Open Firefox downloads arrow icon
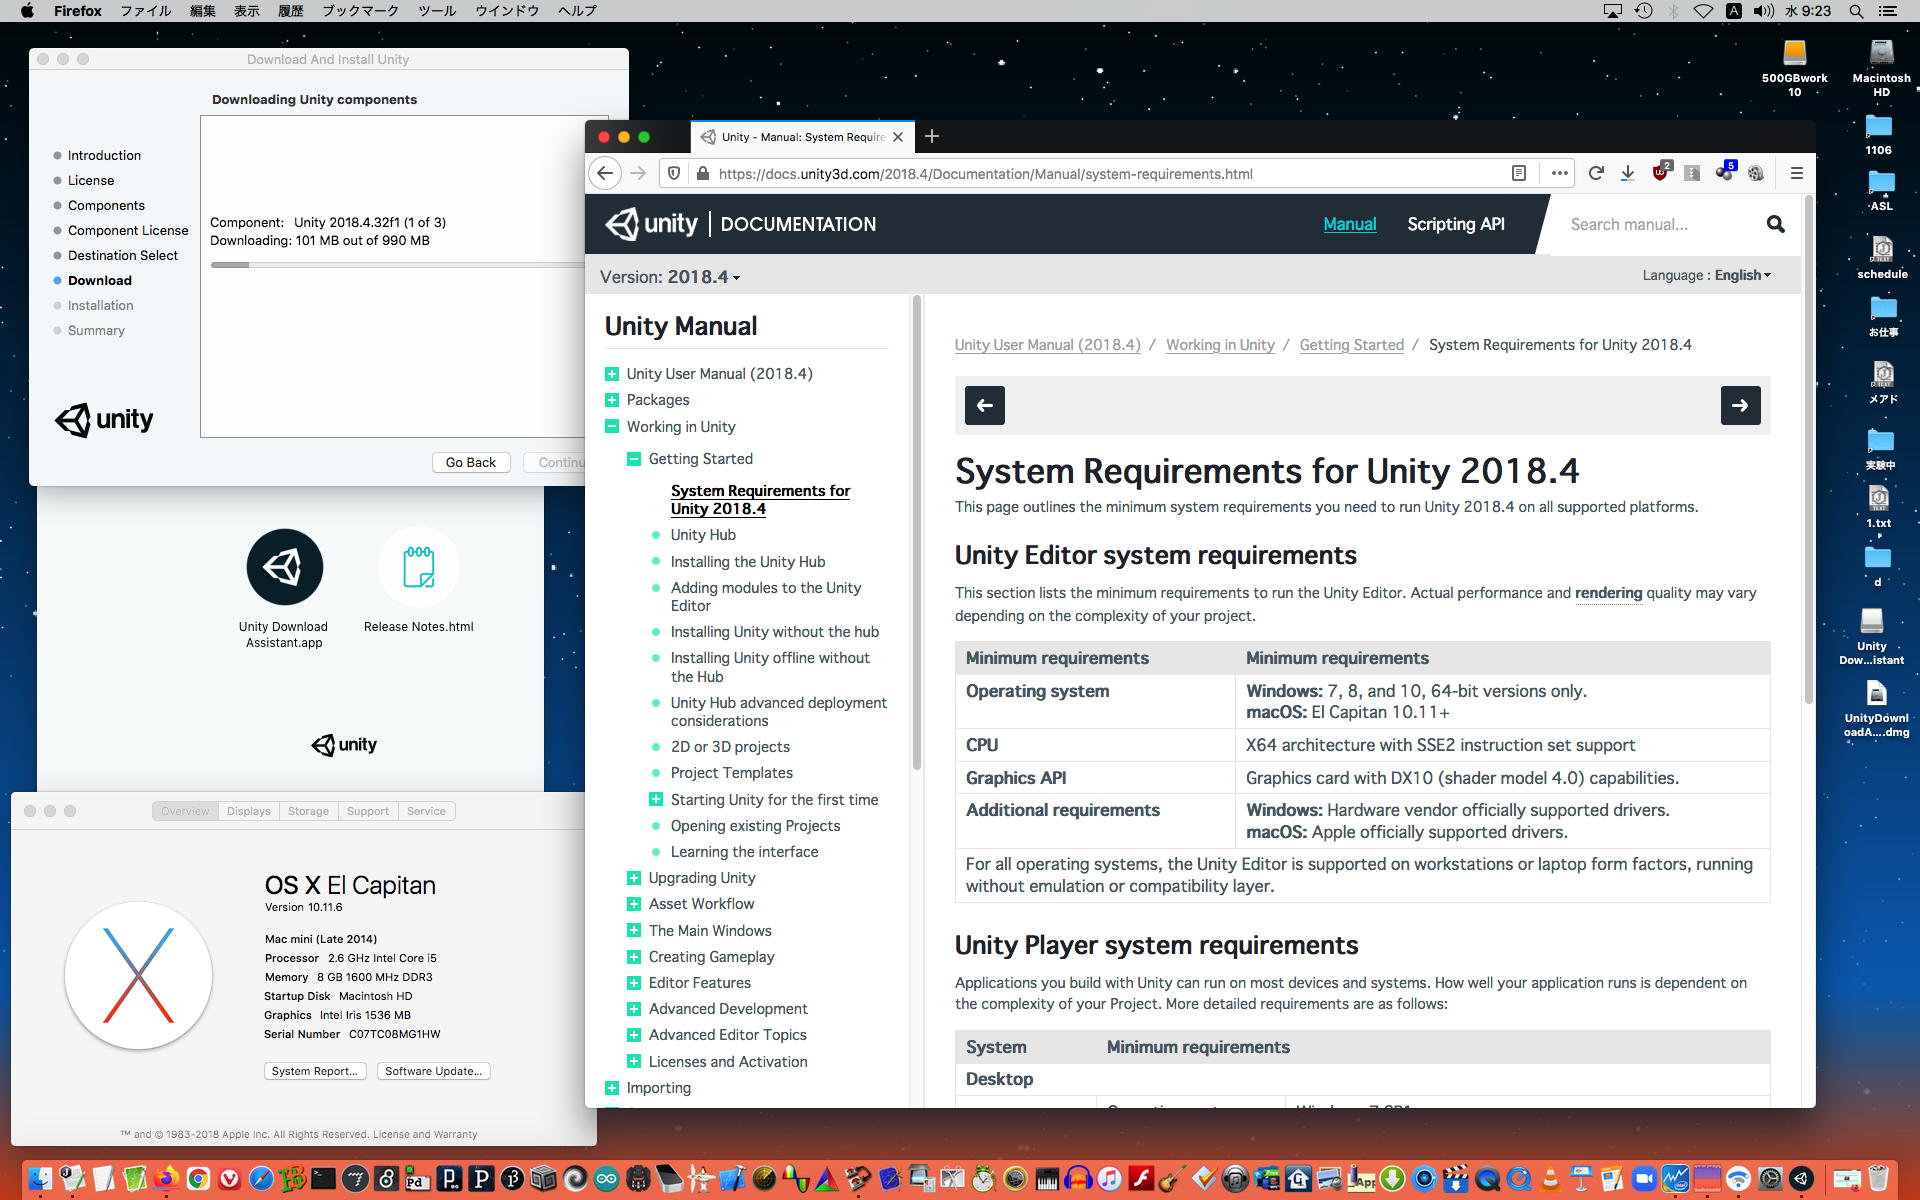 [1627, 173]
